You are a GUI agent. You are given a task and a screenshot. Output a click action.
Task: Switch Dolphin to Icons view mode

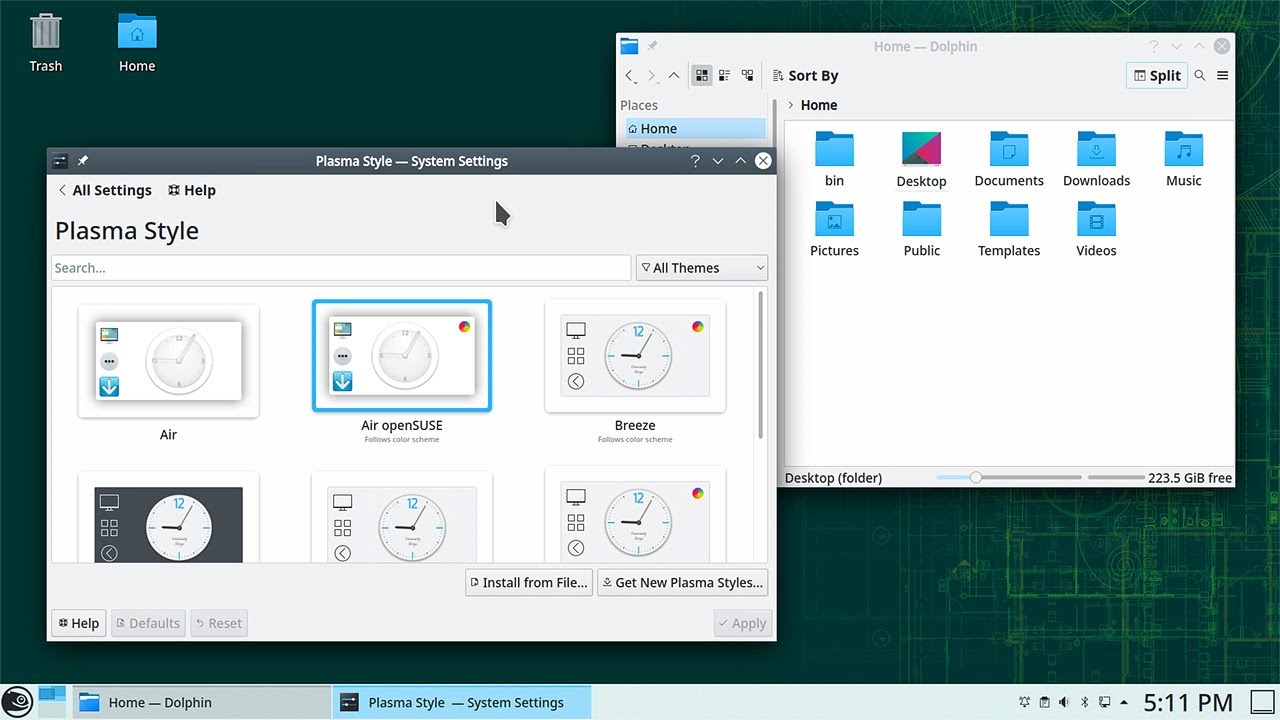coord(702,75)
